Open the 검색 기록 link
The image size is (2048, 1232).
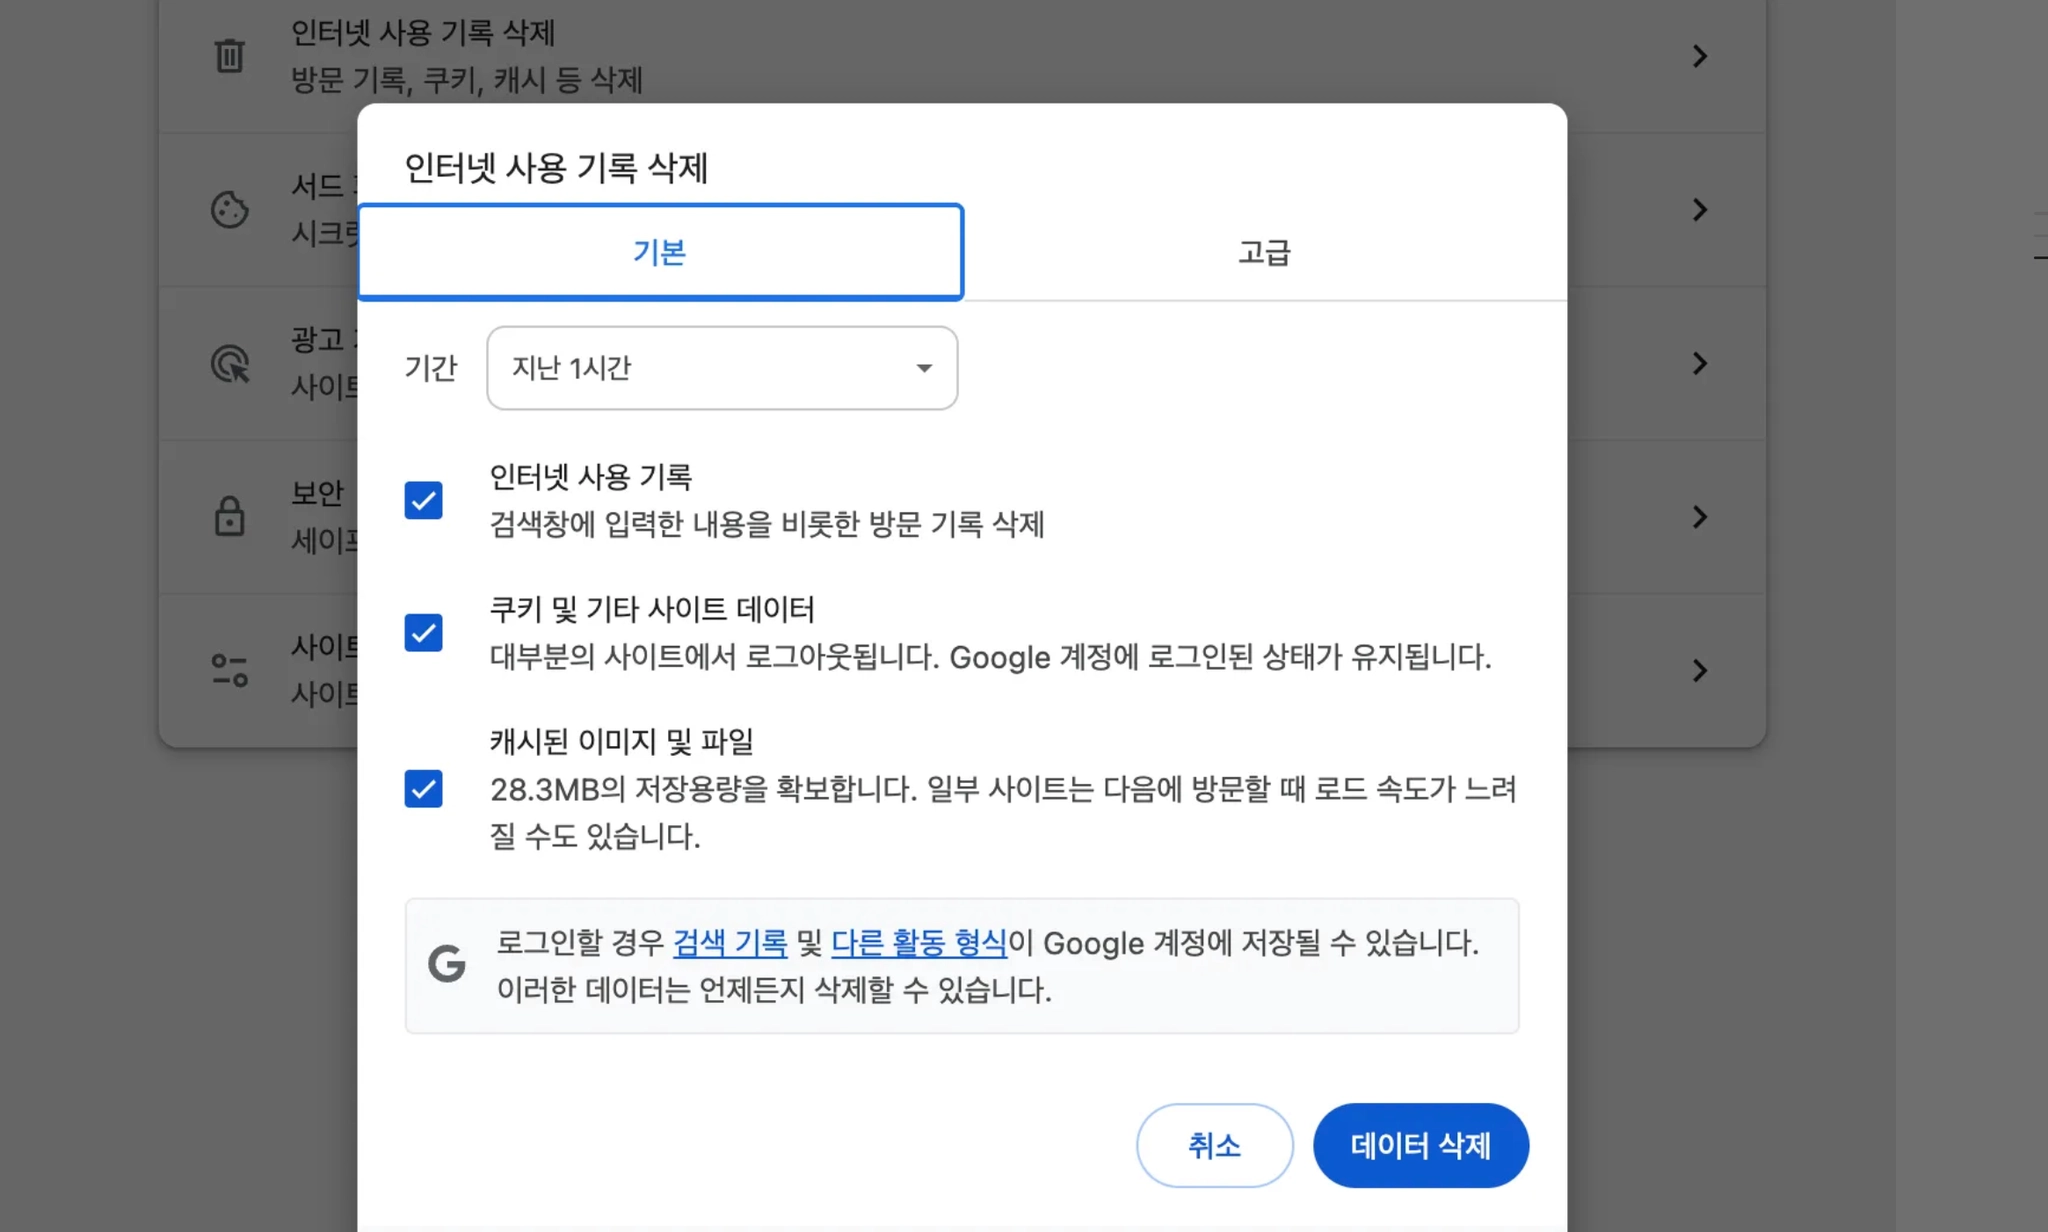[729, 942]
